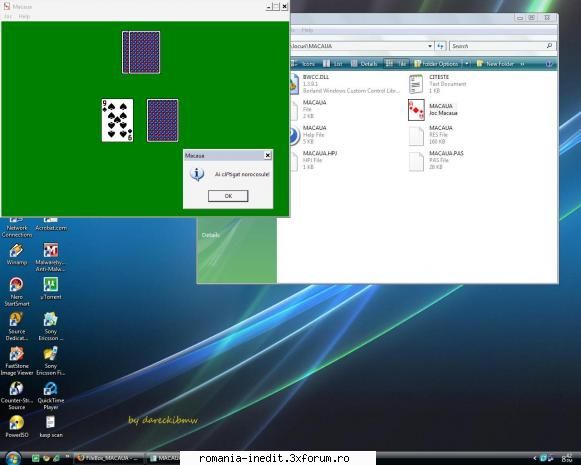Image resolution: width=581 pixels, height=465 pixels.
Task: Click the taskbar clock
Action: [x=567, y=458]
